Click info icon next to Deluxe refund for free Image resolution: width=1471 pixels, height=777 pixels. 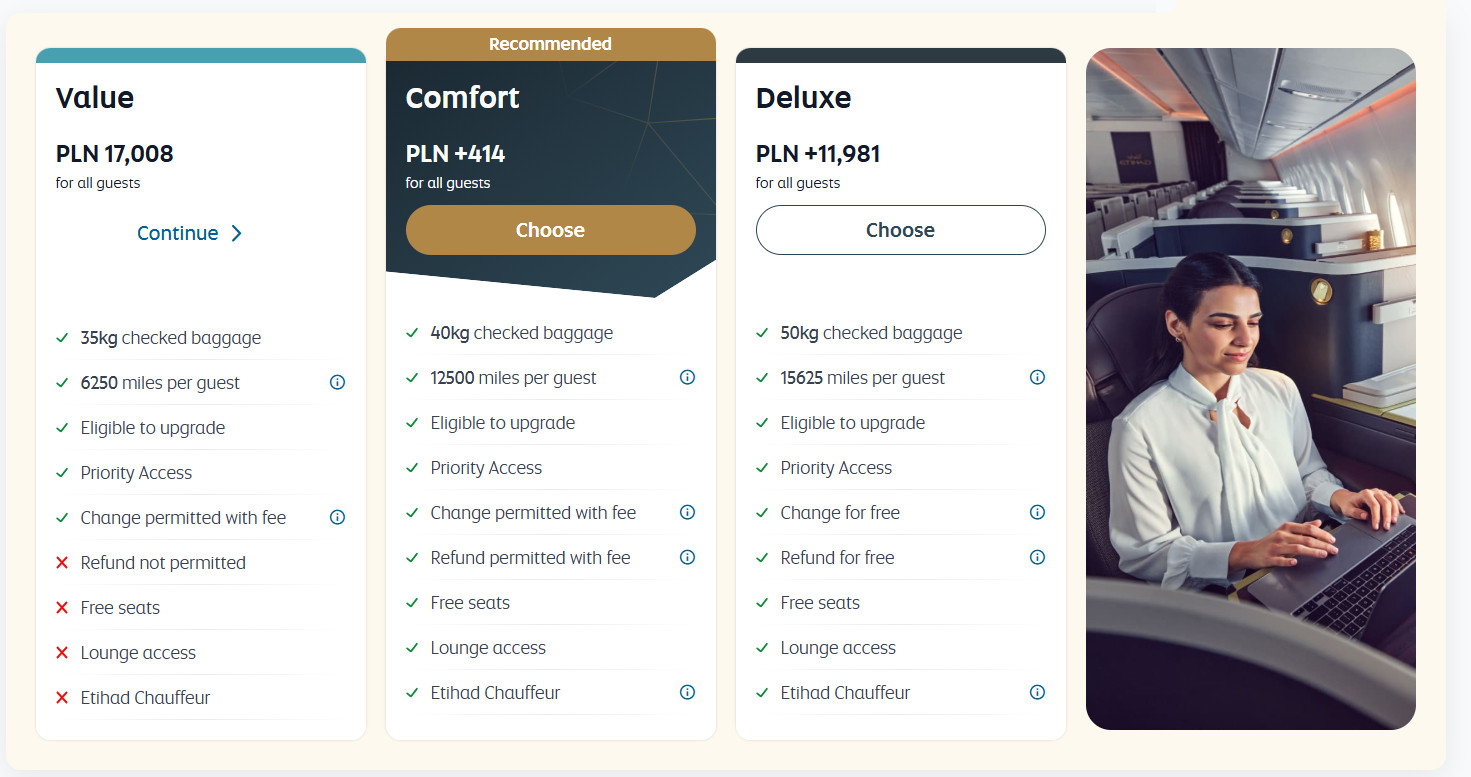1037,557
